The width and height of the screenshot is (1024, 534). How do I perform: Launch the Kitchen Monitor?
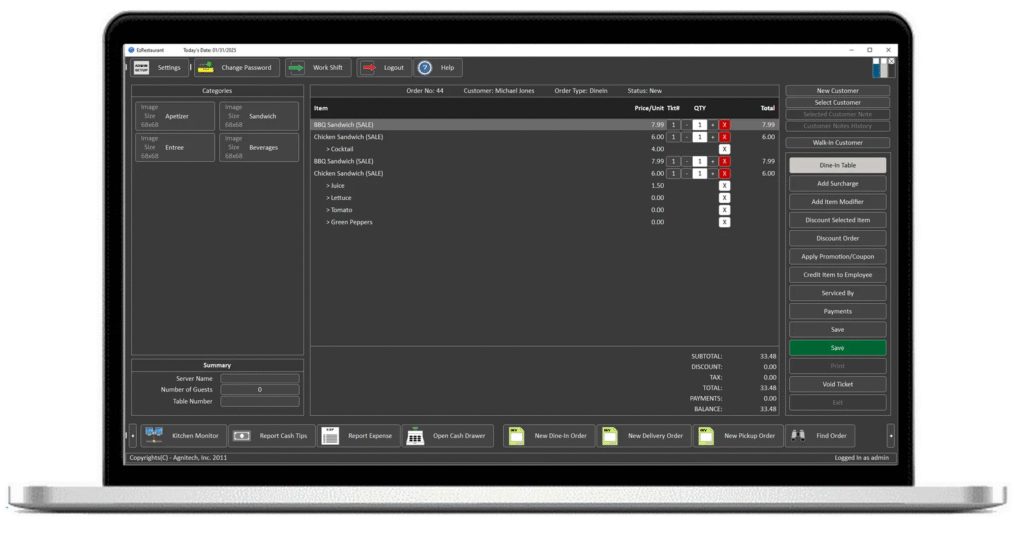point(183,436)
